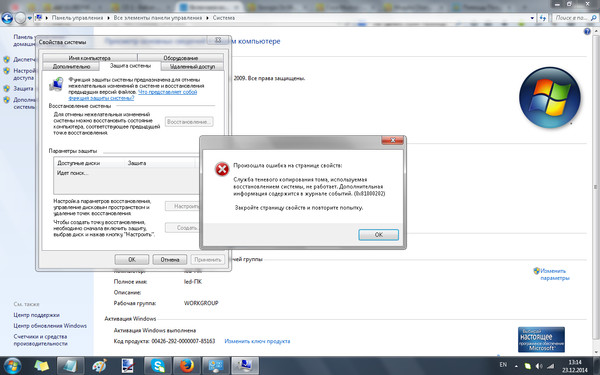Click the 'Создать' button
Image resolution: width=600 pixels, height=375 pixels.
click(183, 228)
